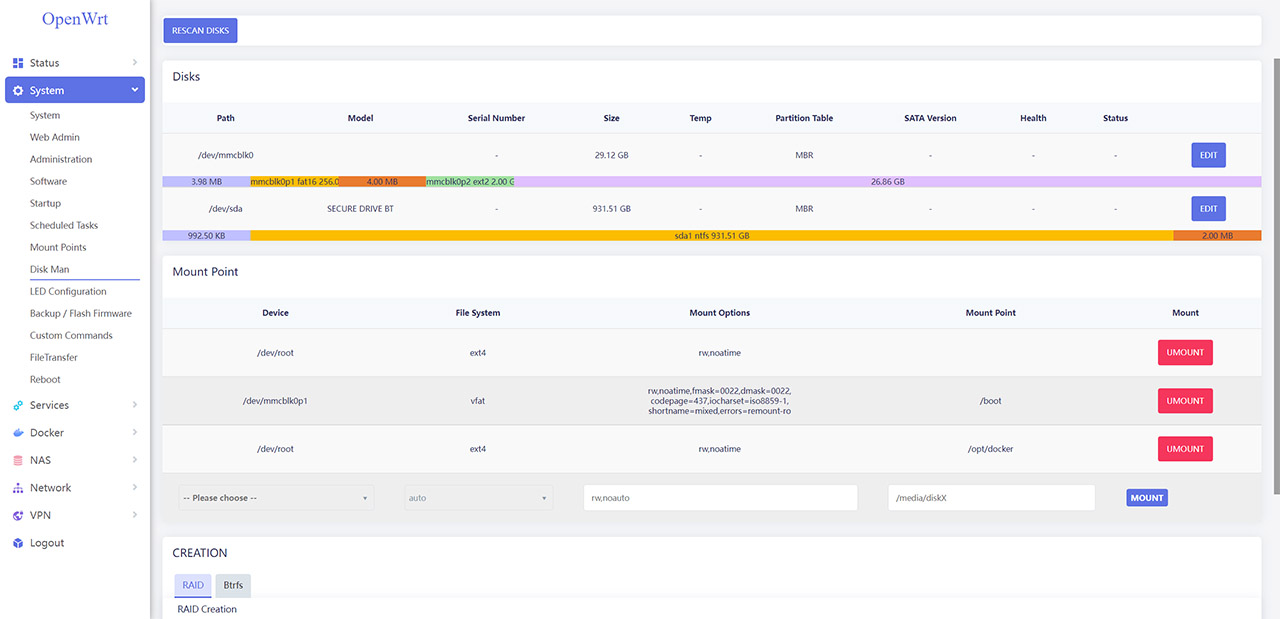Click the Logout cube icon
The width and height of the screenshot is (1280, 619).
click(x=18, y=543)
